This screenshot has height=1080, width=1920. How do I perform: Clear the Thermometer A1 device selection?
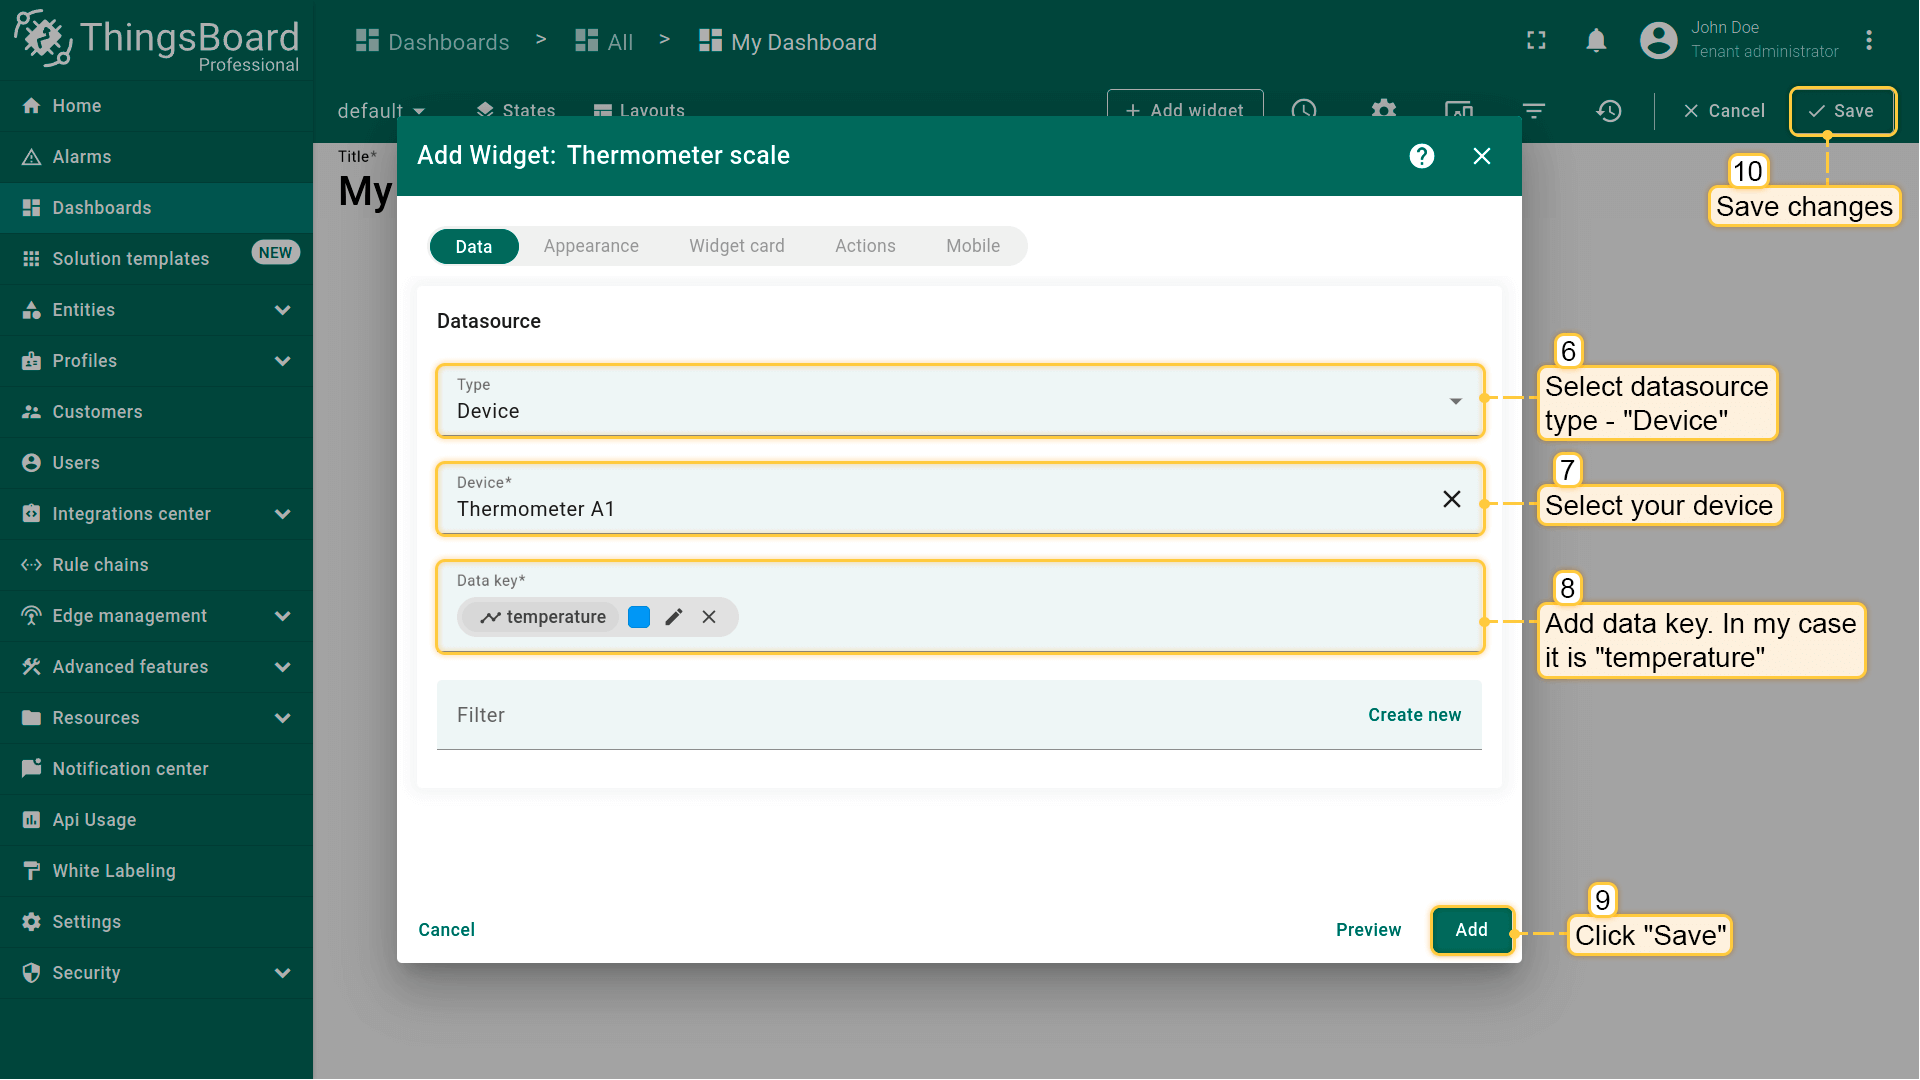point(1451,499)
